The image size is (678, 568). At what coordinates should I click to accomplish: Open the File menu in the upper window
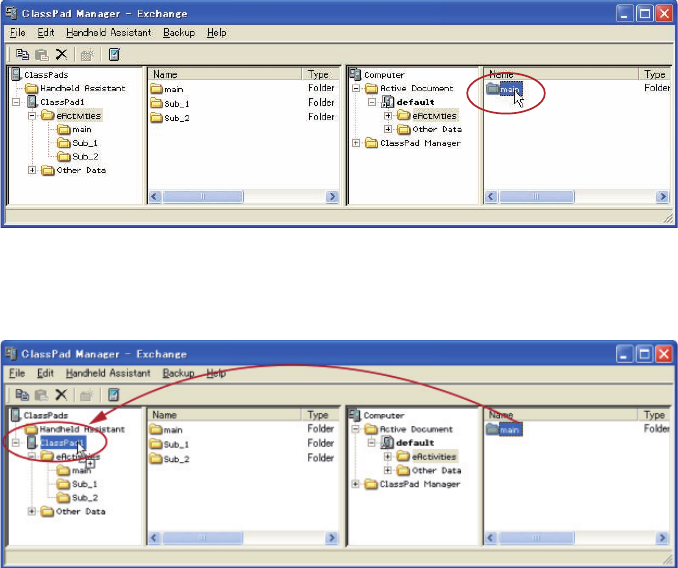pyautogui.click(x=18, y=33)
